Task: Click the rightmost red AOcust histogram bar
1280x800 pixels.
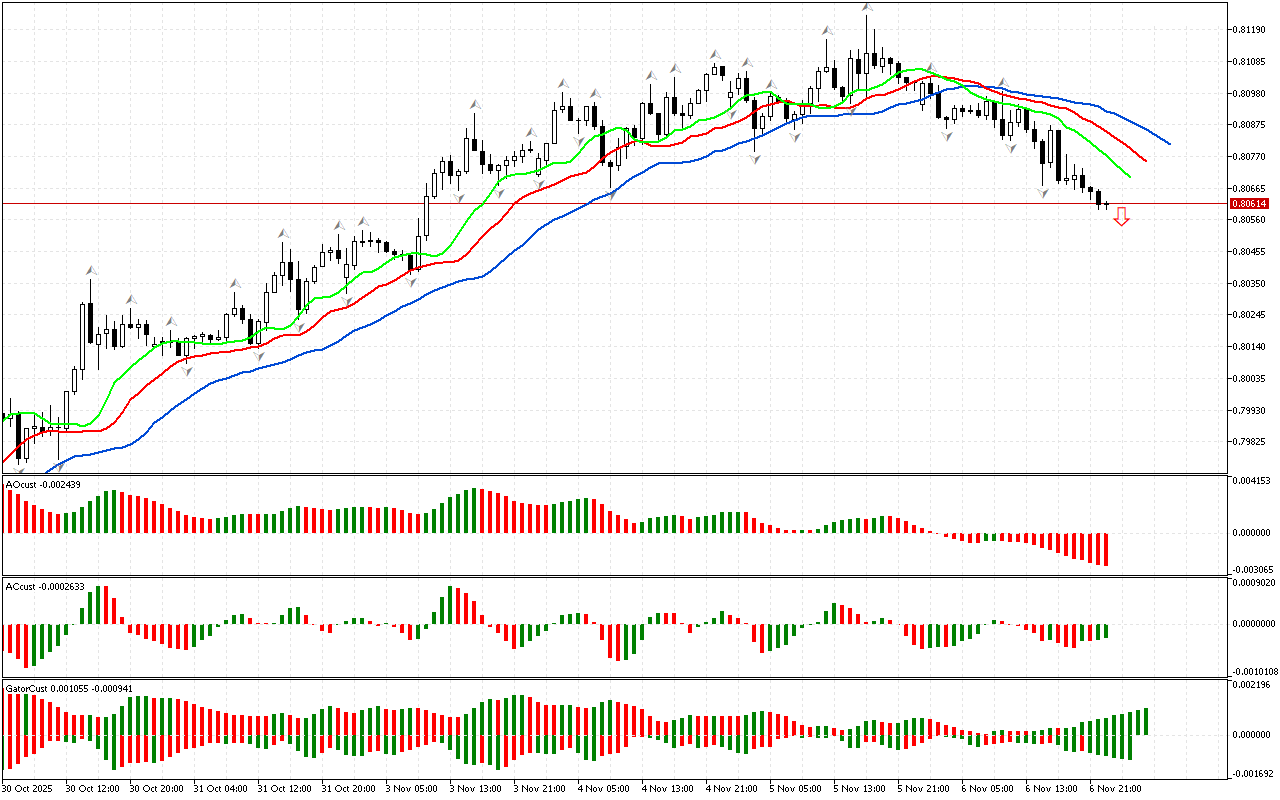Action: point(1106,549)
